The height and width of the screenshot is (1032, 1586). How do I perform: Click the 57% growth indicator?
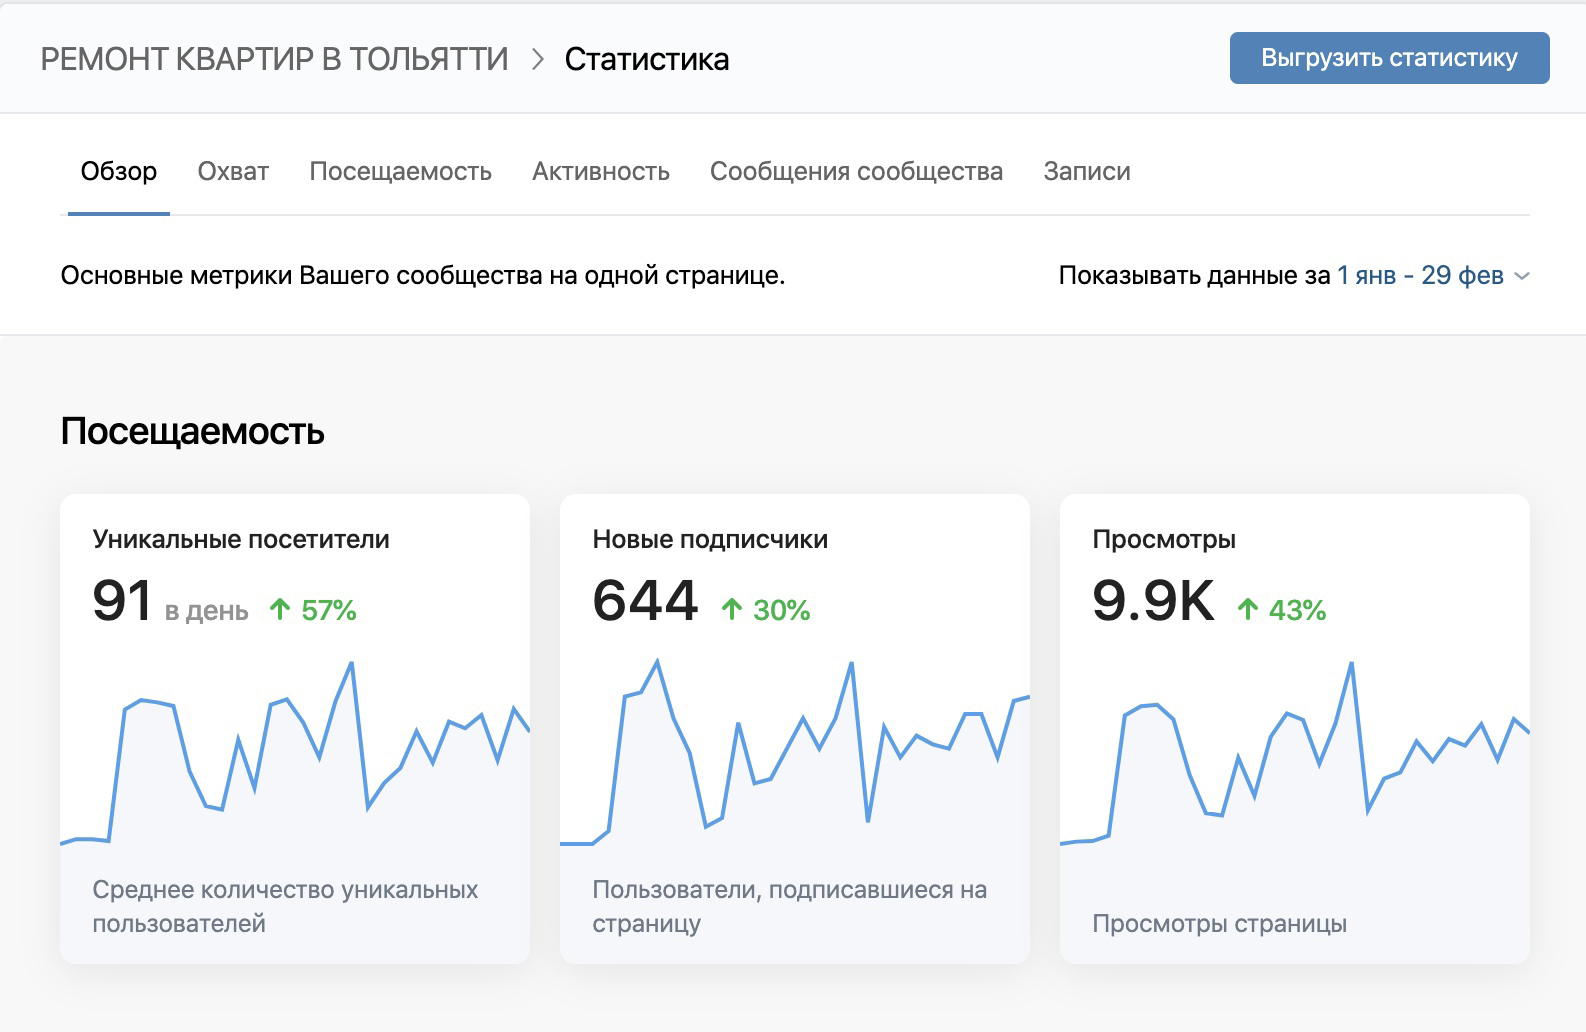pos(329,610)
